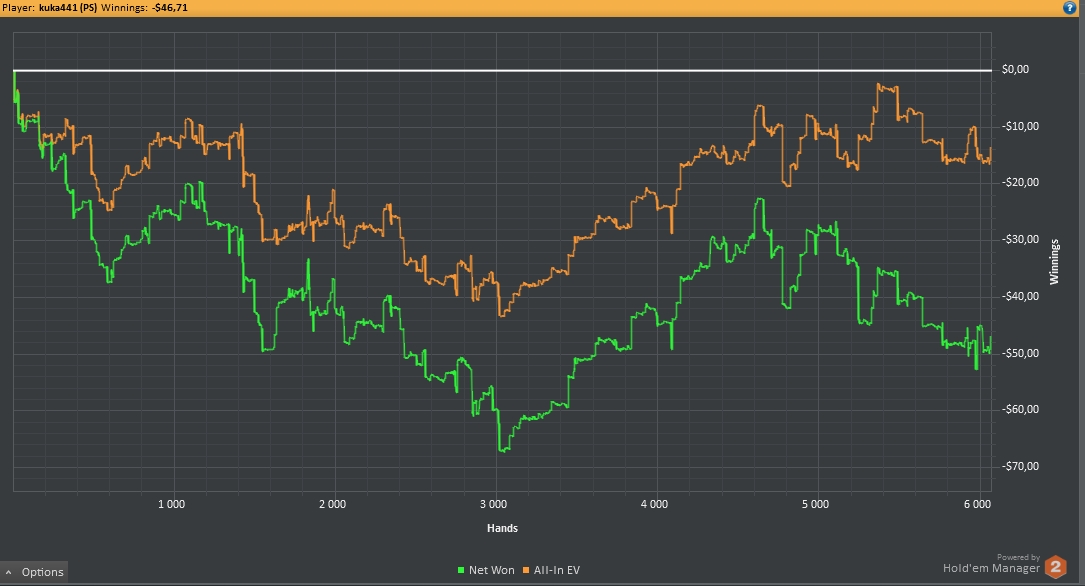Click the -$70,00 y-axis label
The height and width of the screenshot is (586, 1085).
coord(1020,466)
